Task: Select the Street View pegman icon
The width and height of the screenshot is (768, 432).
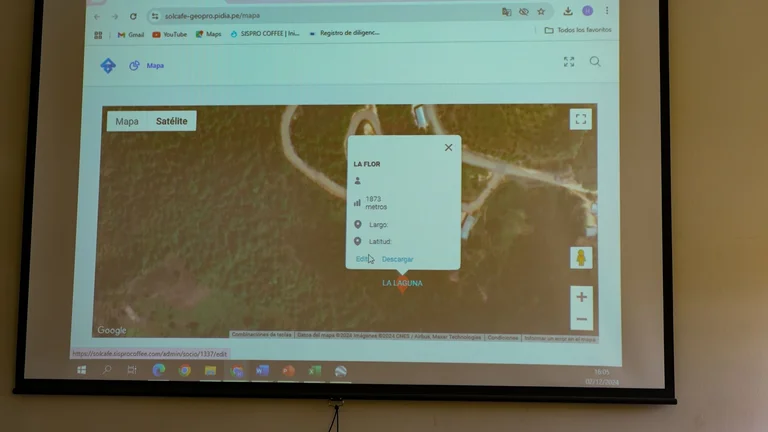Action: [581, 258]
